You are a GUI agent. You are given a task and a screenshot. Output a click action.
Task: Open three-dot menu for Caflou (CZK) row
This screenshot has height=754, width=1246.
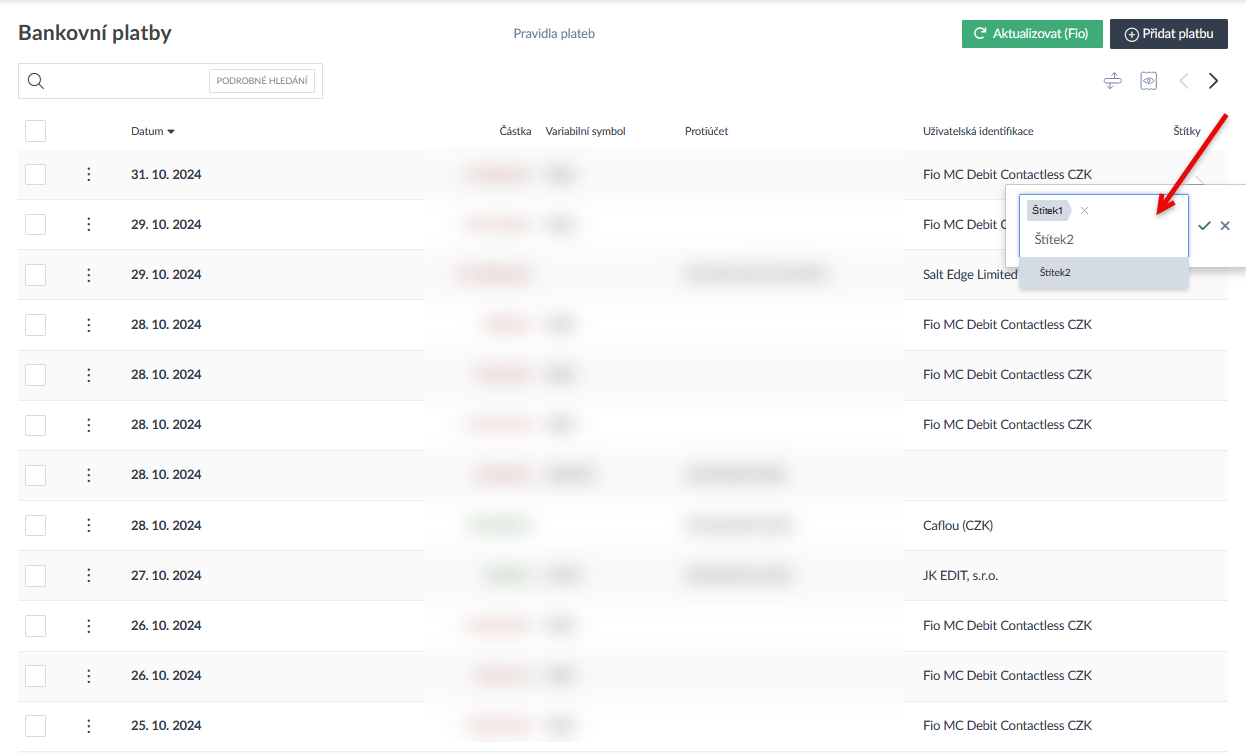pyautogui.click(x=88, y=525)
